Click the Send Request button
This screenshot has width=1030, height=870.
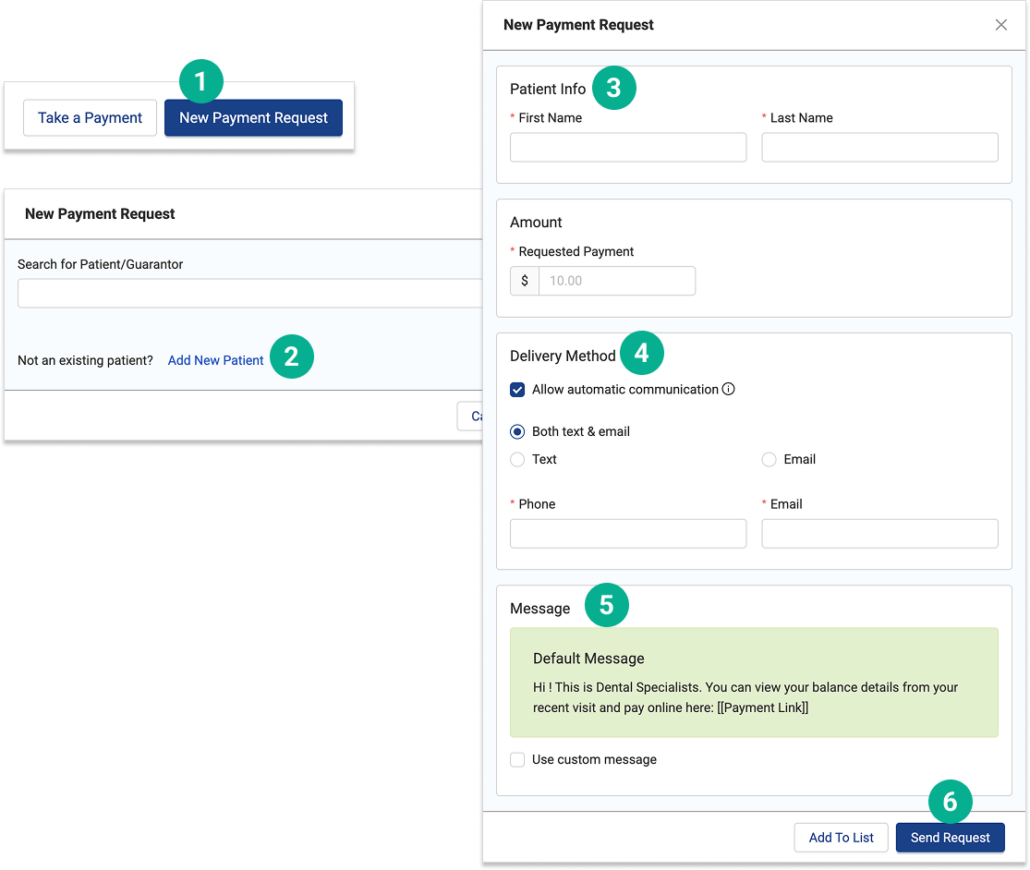(950, 838)
